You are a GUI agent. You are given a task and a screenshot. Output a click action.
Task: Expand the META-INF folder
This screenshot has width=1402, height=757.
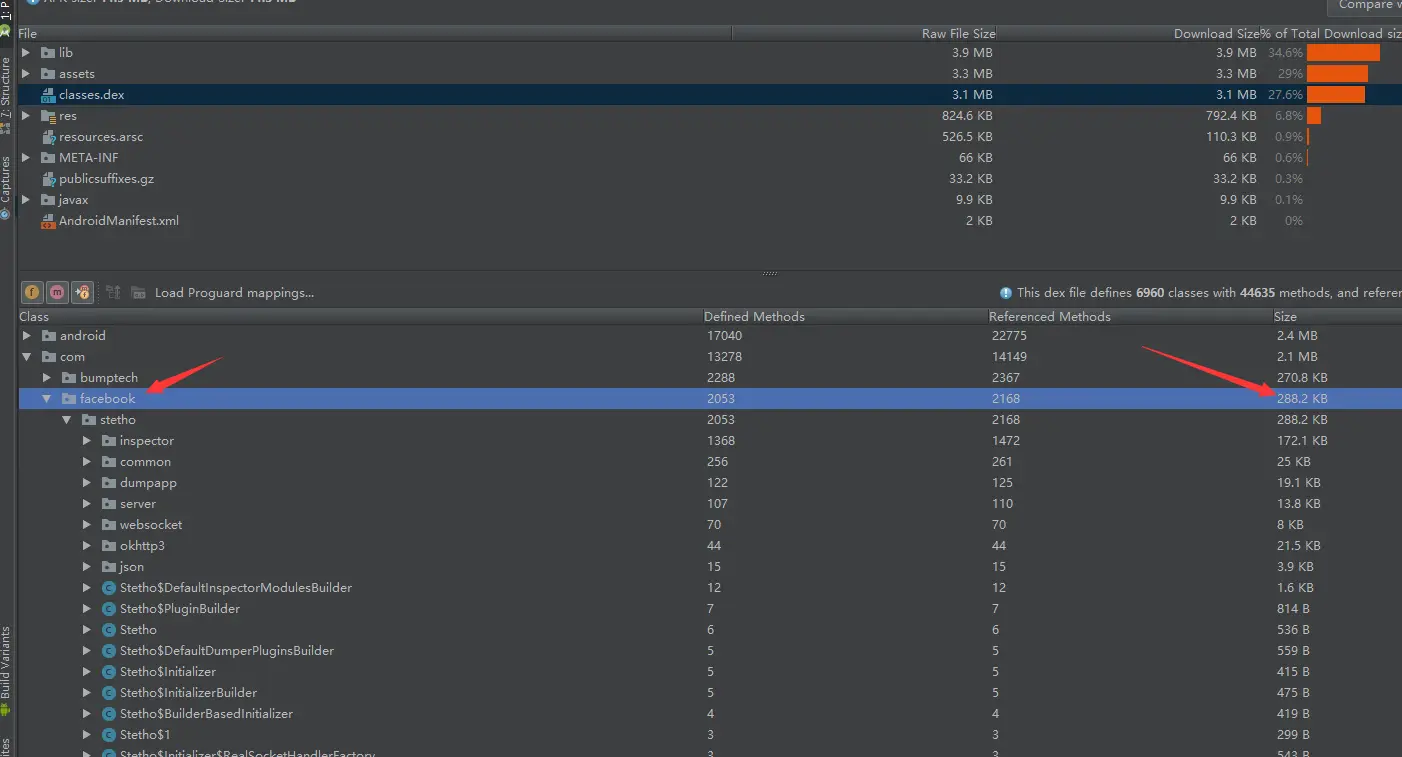pyautogui.click(x=26, y=157)
